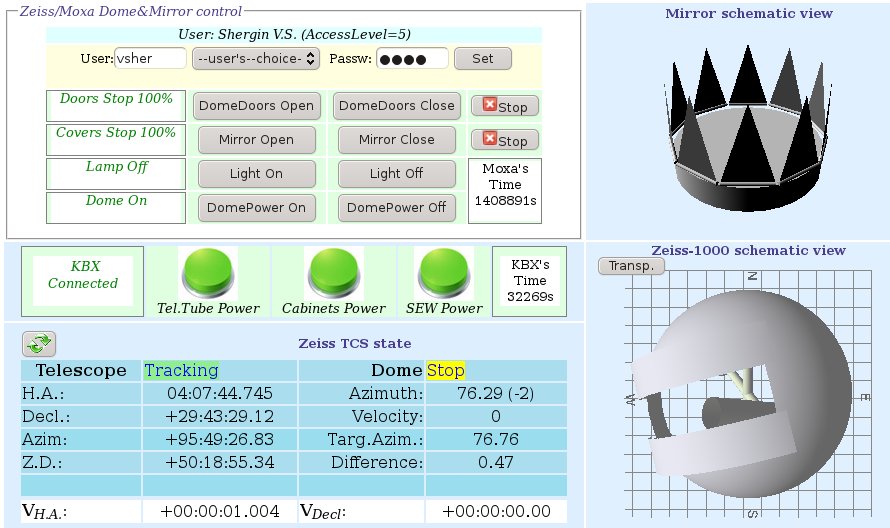Click the KBX Connected status box
Image resolution: width=890 pixels, height=528 pixels.
(x=82, y=282)
